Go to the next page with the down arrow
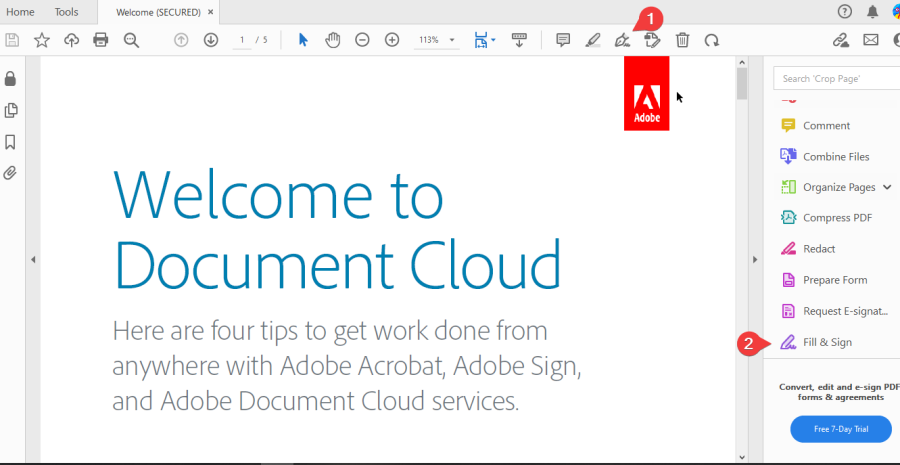Screen dimensions: 900x465 pos(210,40)
